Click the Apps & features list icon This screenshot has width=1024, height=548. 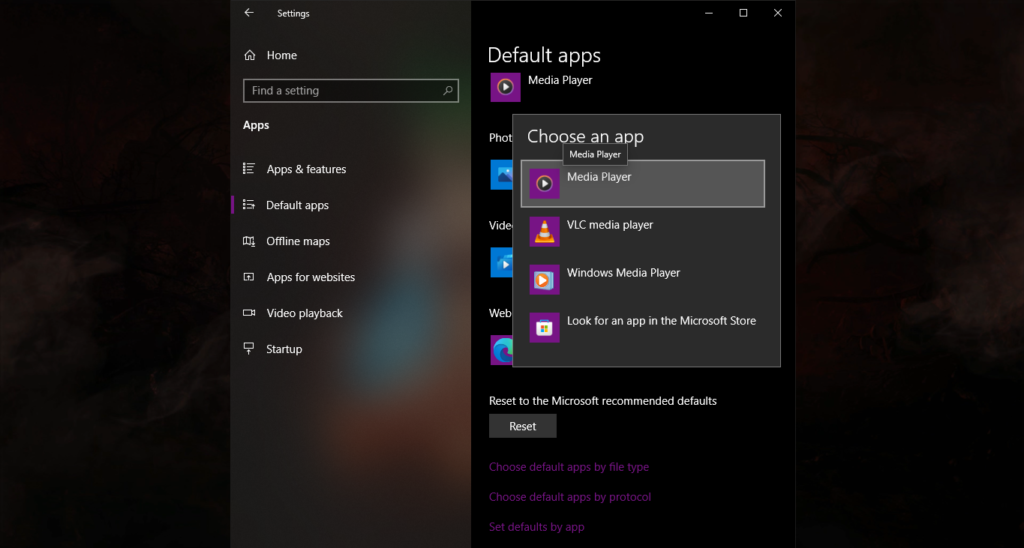pos(249,169)
